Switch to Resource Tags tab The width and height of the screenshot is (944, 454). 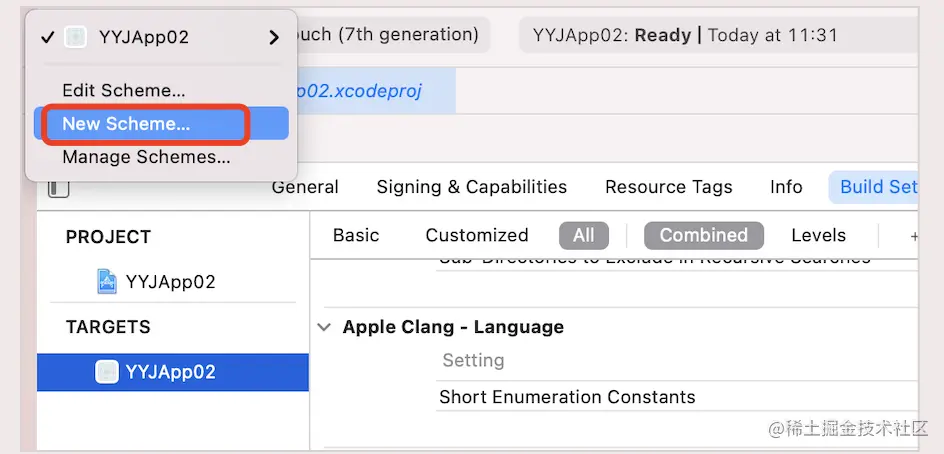point(668,187)
